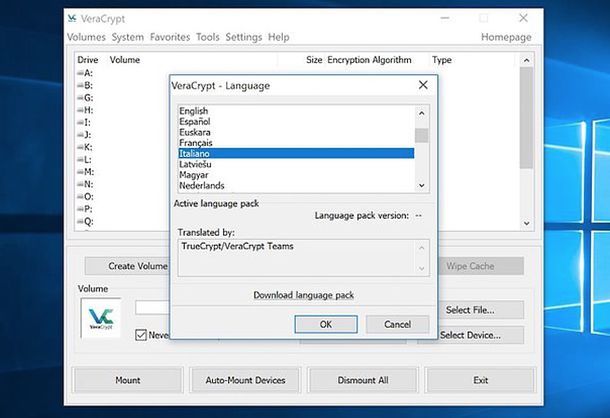Viewport: 610px width, 418px height.
Task: Click the Select File button
Action: coord(481,310)
